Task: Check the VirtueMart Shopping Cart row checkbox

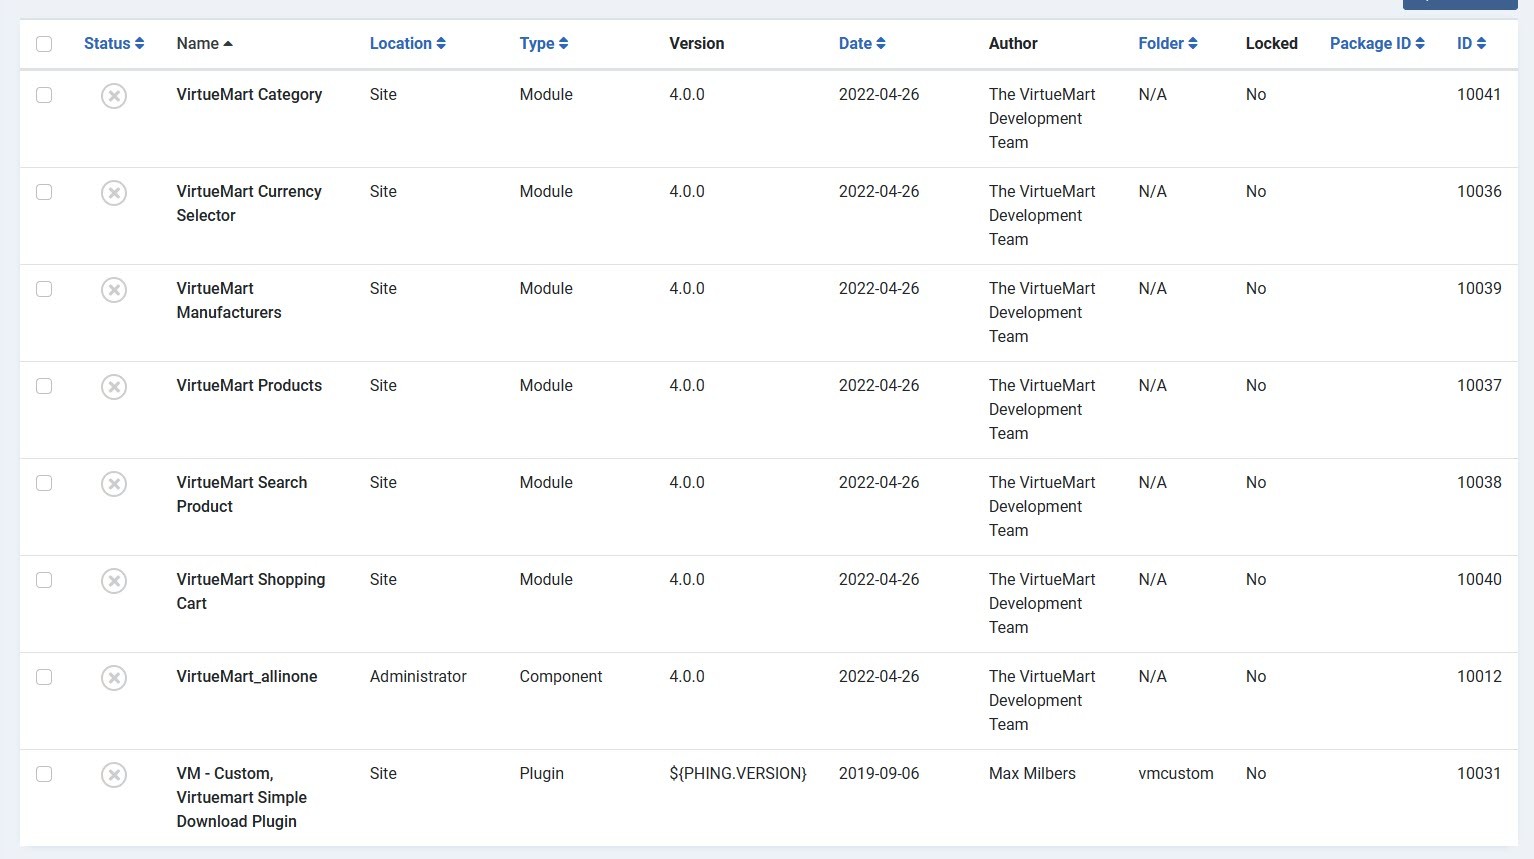Action: pyautogui.click(x=44, y=580)
